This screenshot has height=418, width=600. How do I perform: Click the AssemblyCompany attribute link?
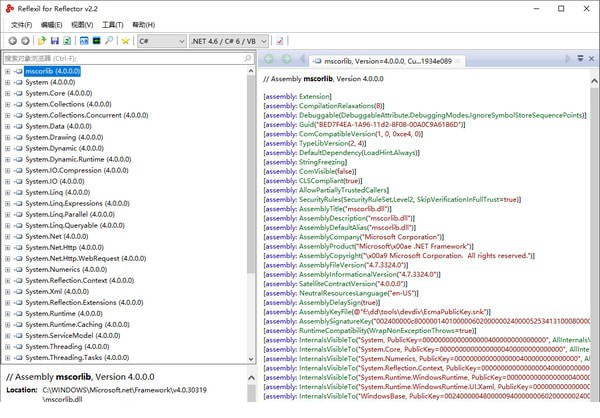pyautogui.click(x=329, y=237)
